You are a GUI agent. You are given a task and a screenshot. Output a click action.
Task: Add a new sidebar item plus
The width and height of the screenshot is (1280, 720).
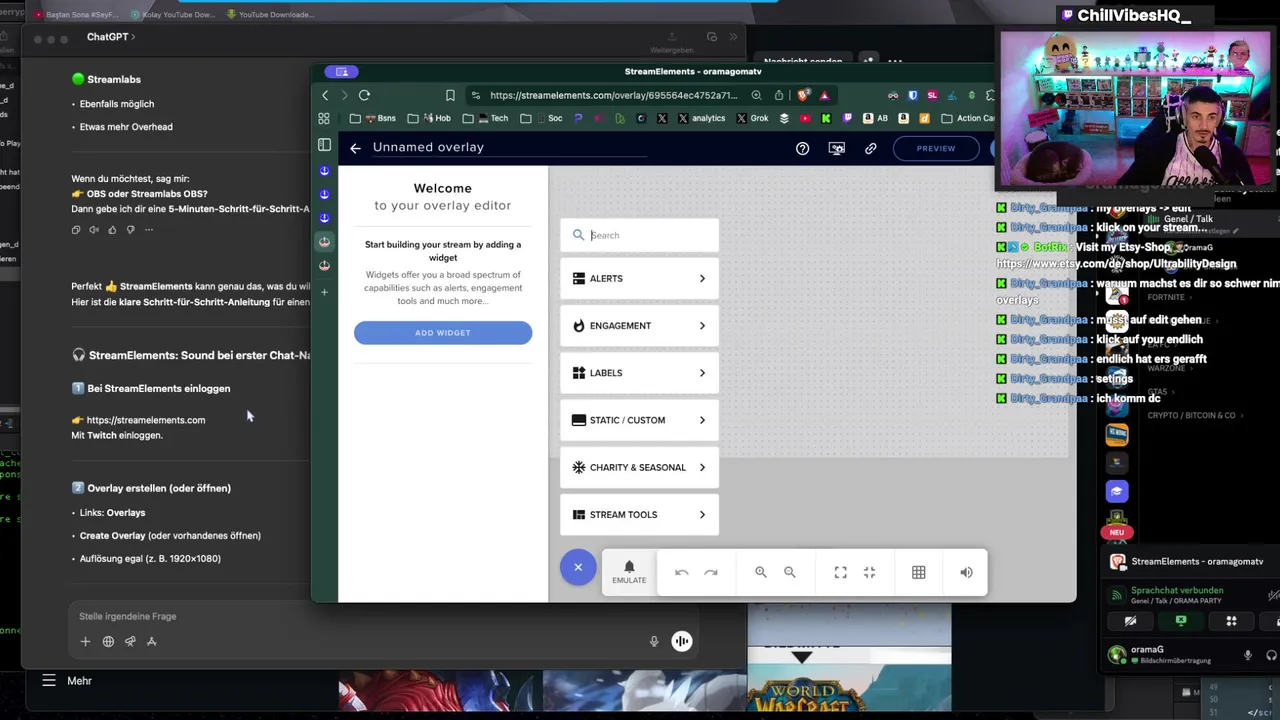tap(324, 292)
